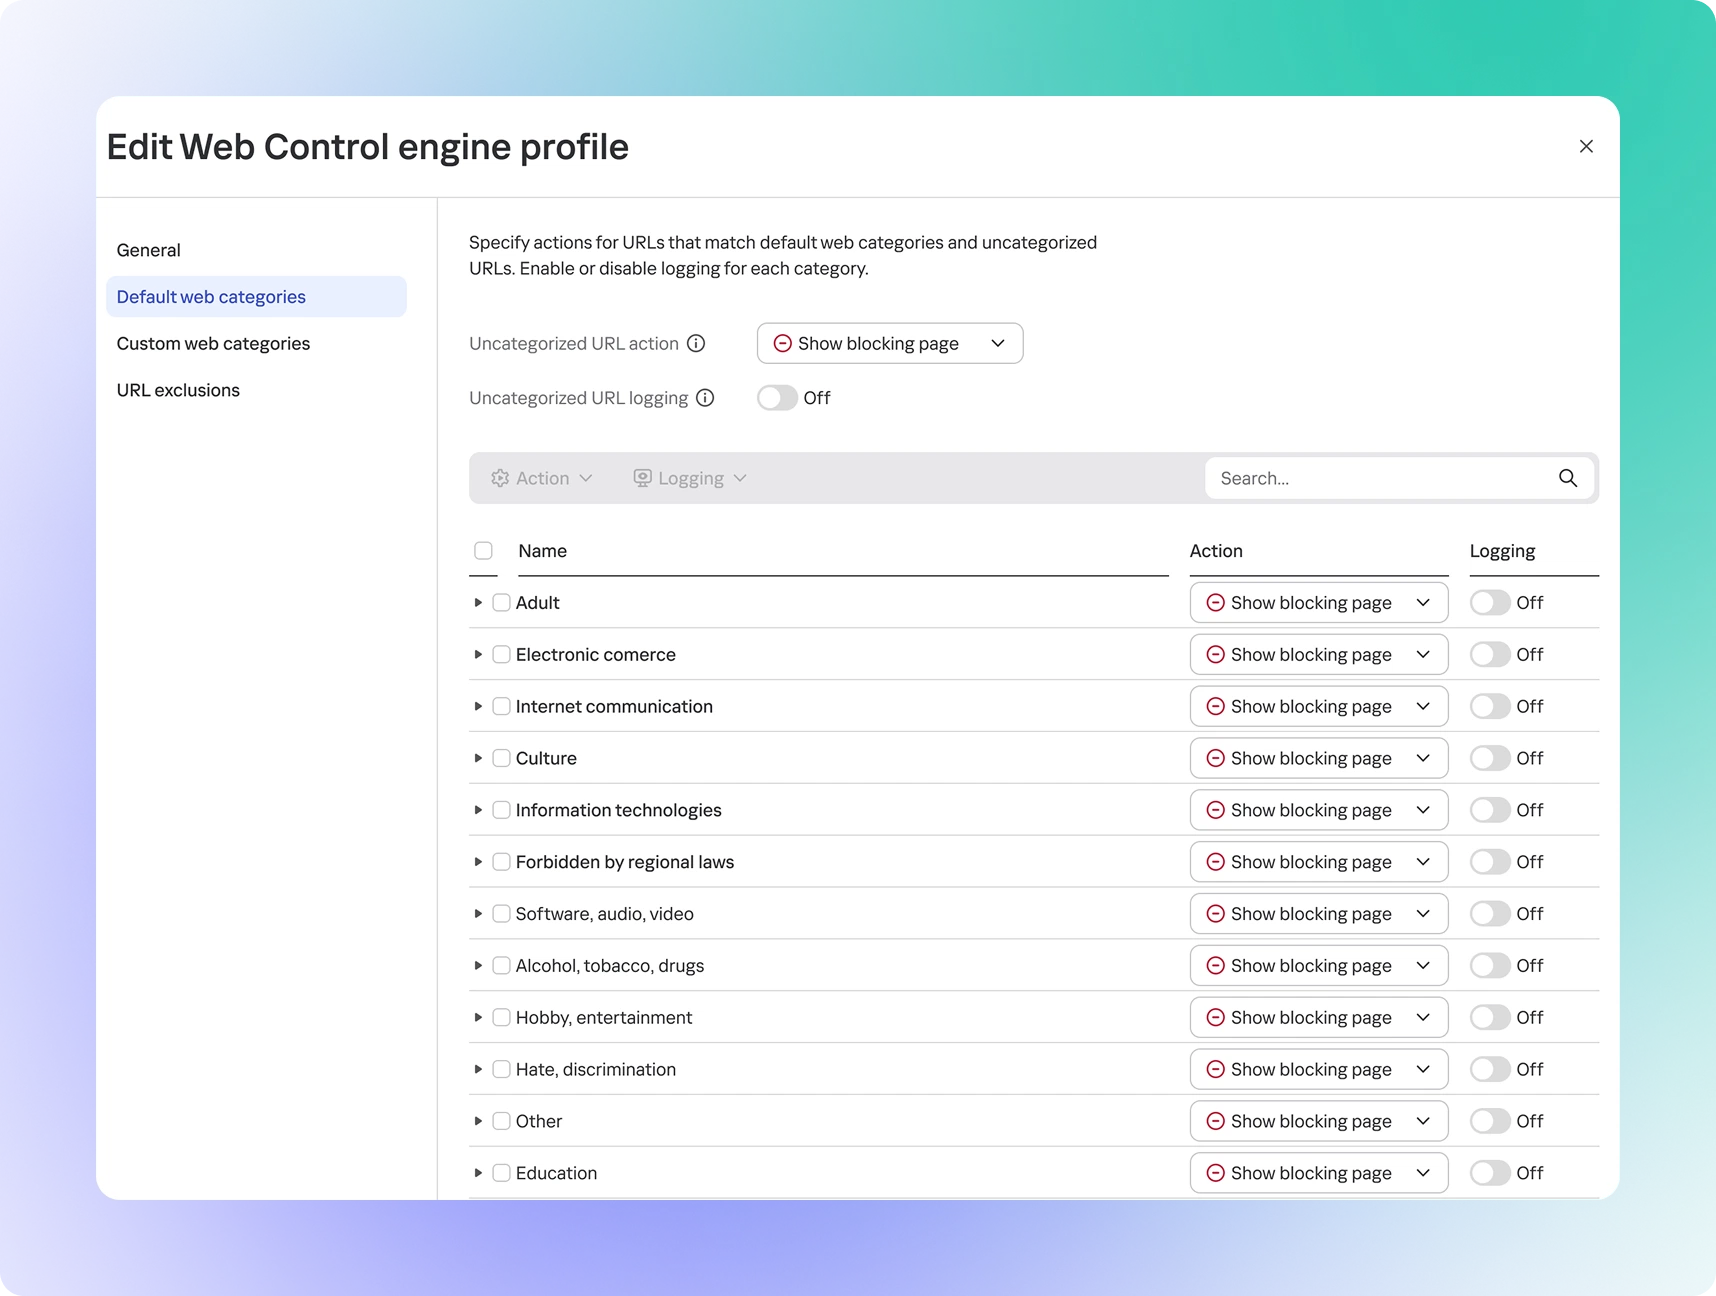
Task: Click the category Search field
Action: 1380,478
